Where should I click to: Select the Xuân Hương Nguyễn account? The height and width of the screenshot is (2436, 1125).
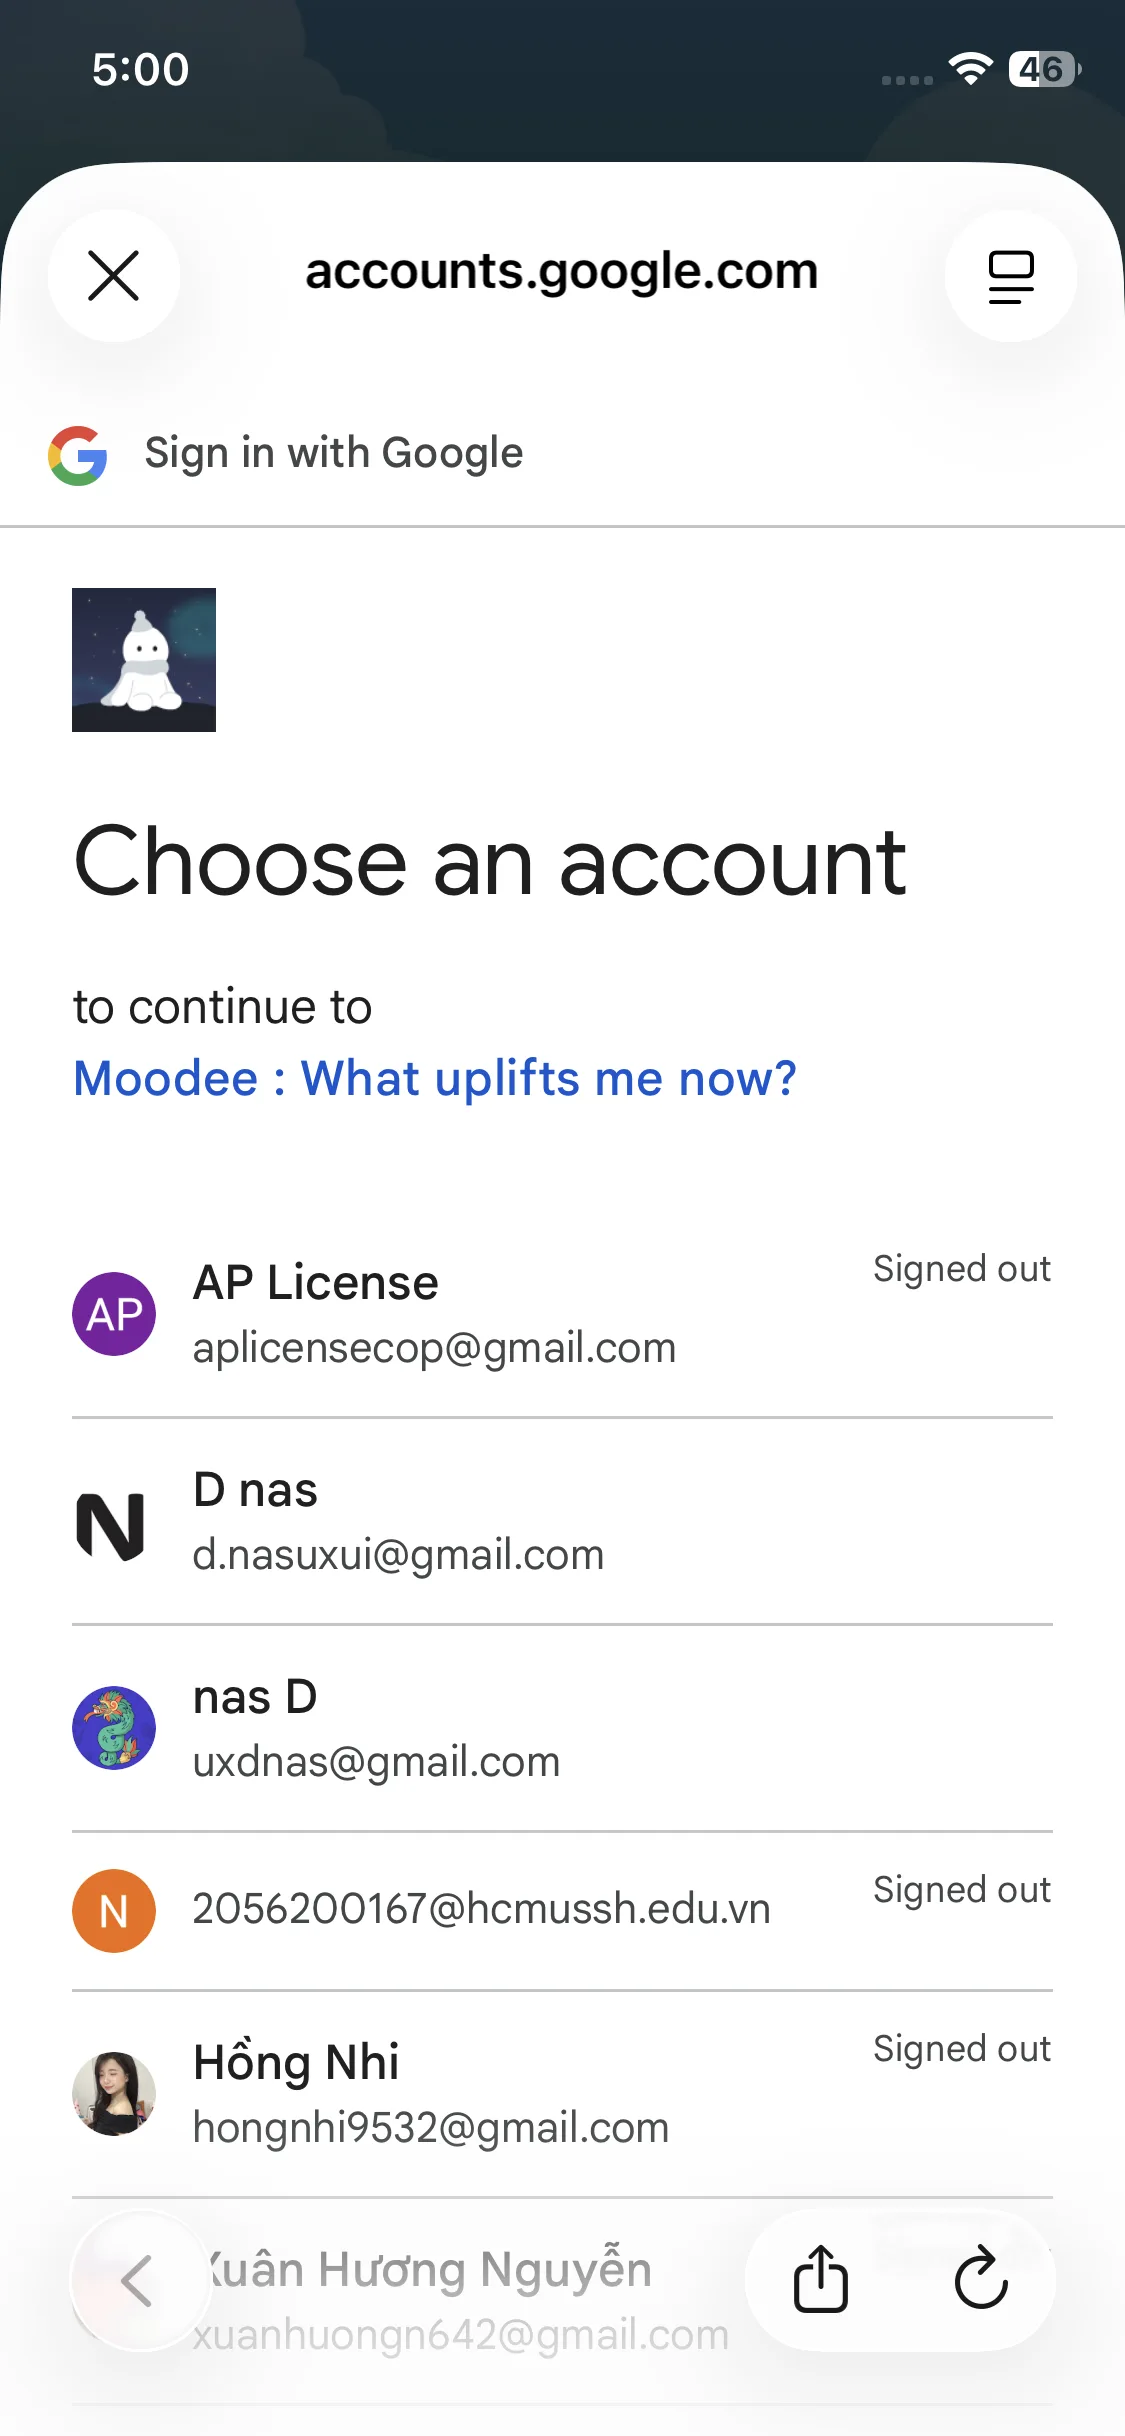click(460, 2300)
